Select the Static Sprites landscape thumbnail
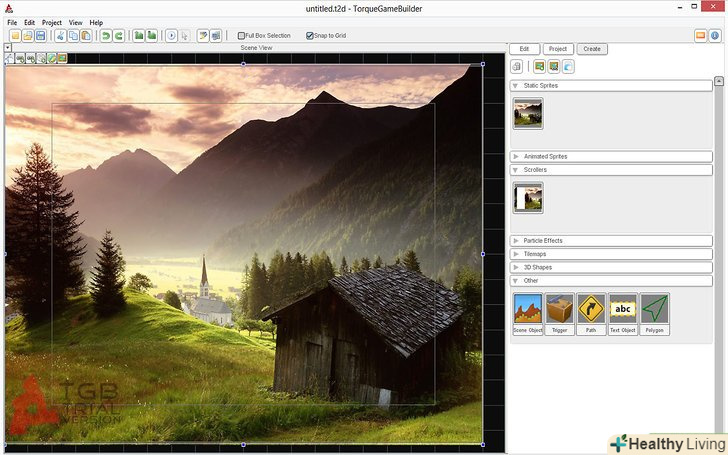This screenshot has height=455, width=728. tap(528, 113)
